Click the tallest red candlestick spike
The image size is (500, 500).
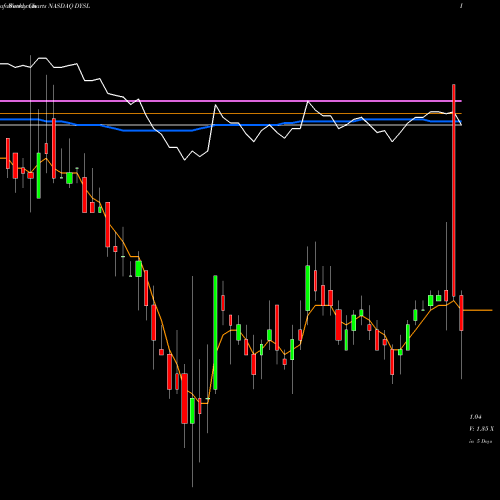click(454, 190)
